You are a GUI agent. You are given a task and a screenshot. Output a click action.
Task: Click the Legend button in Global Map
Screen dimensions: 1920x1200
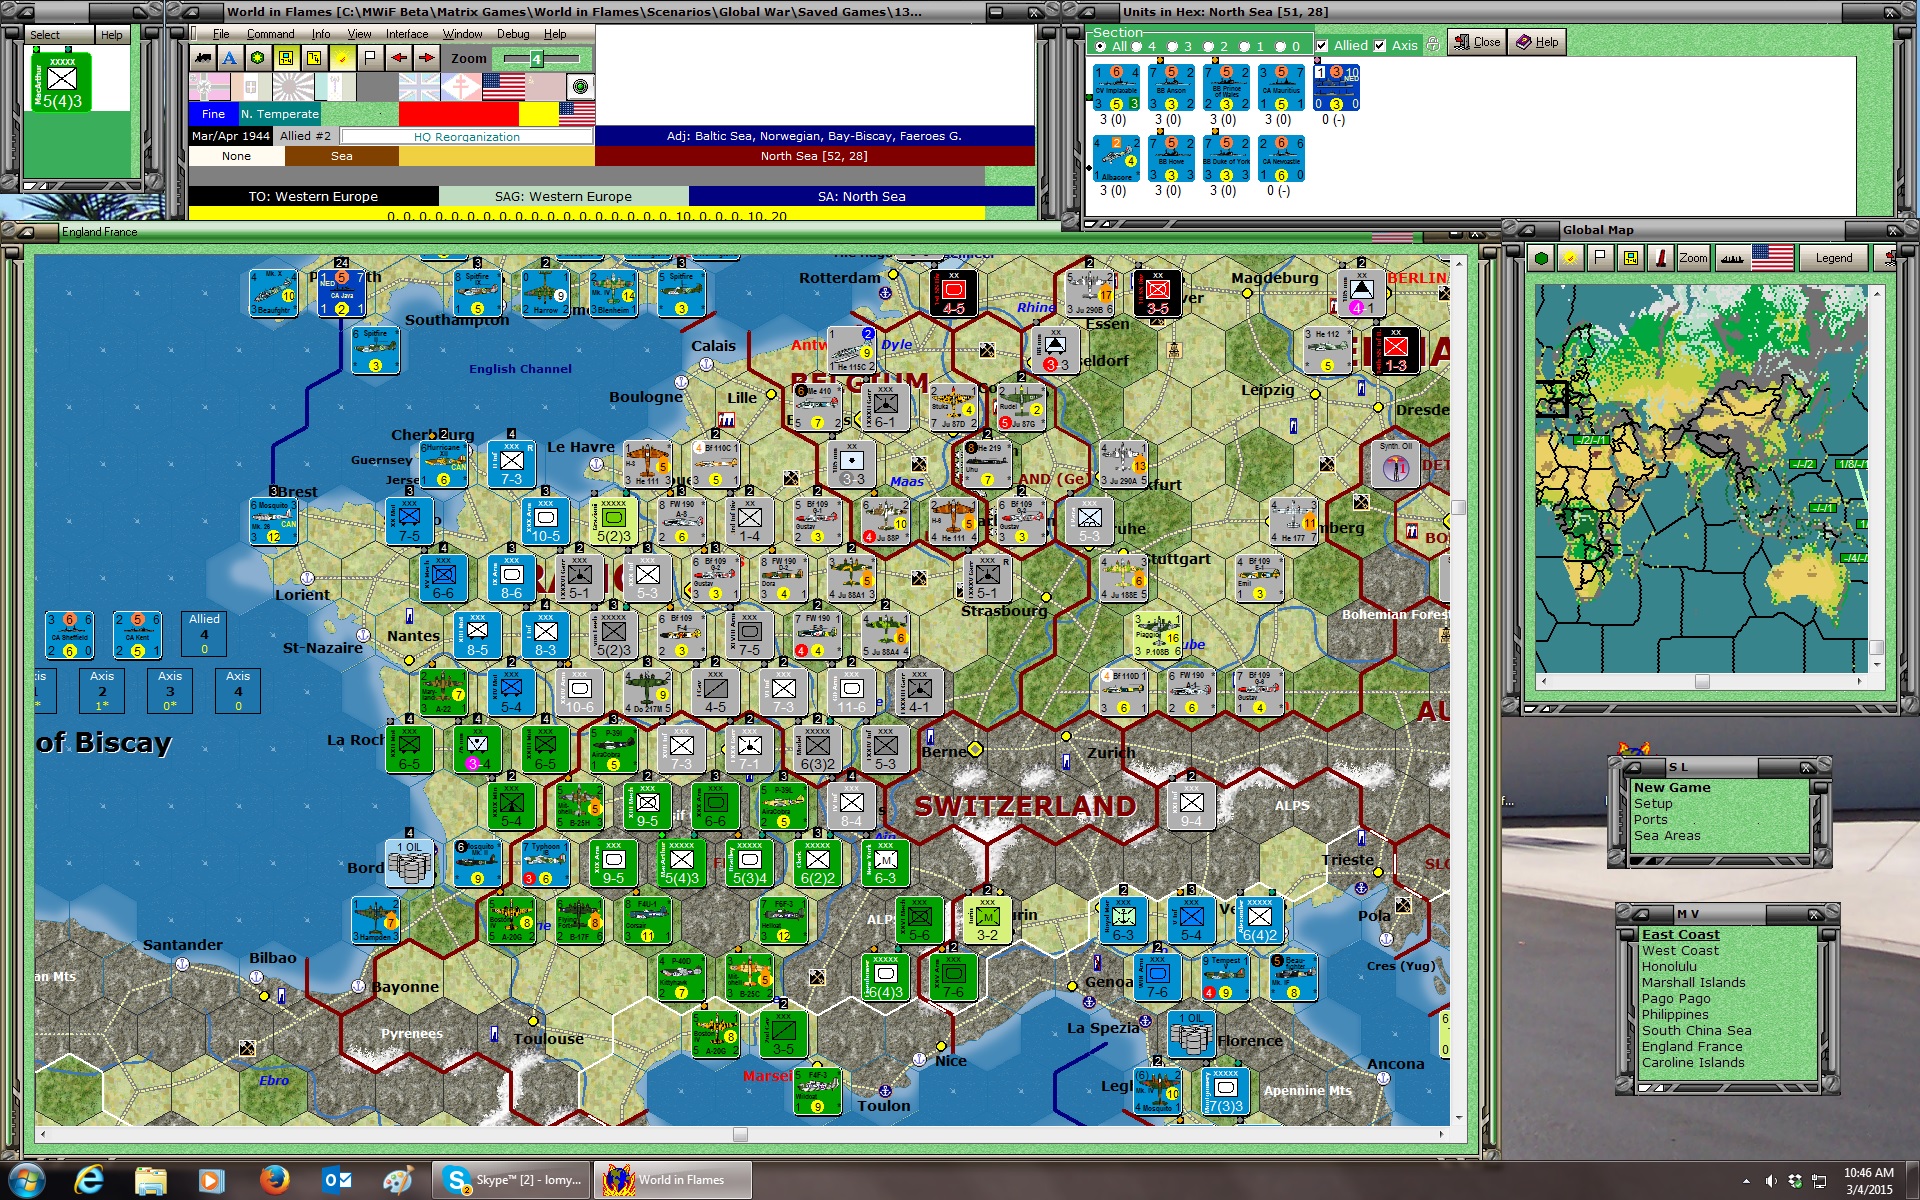tap(1833, 258)
